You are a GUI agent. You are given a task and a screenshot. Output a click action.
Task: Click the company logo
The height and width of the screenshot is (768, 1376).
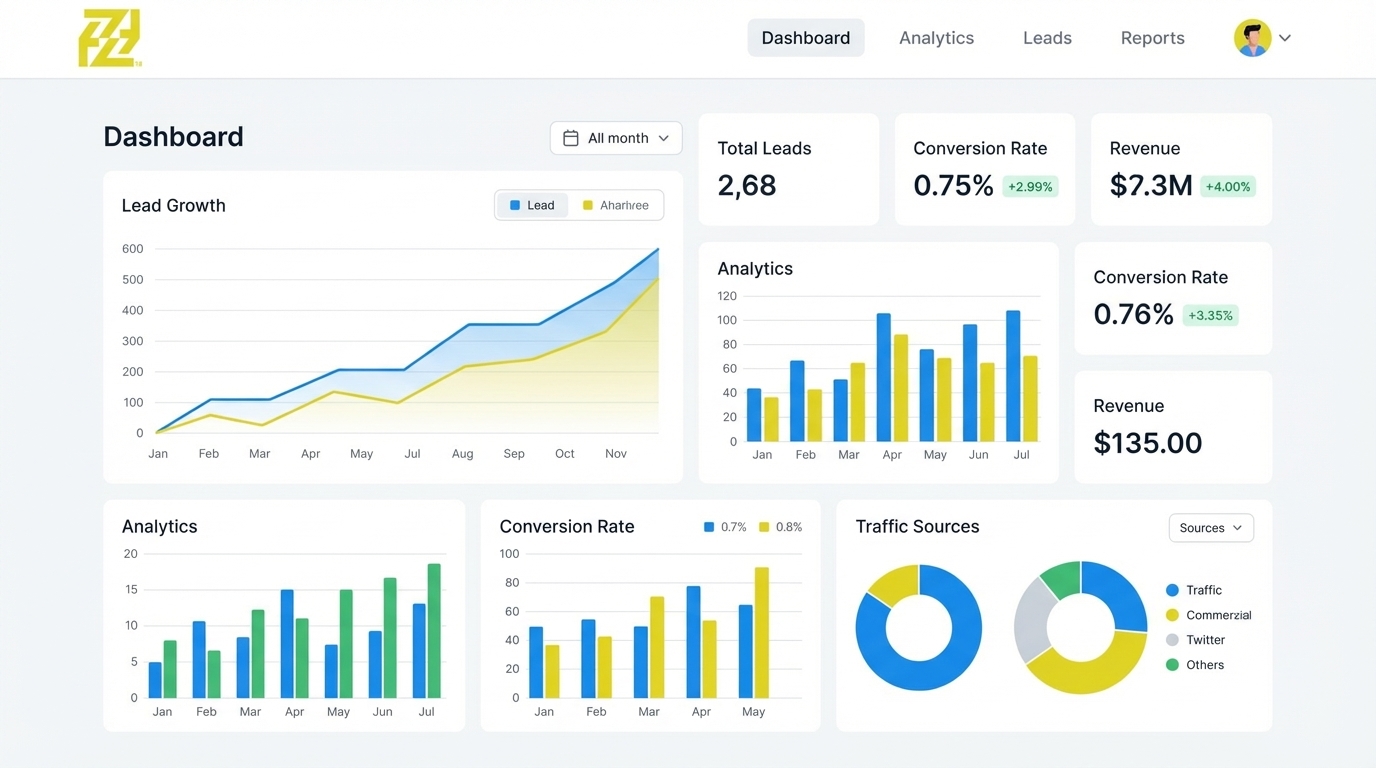110,37
